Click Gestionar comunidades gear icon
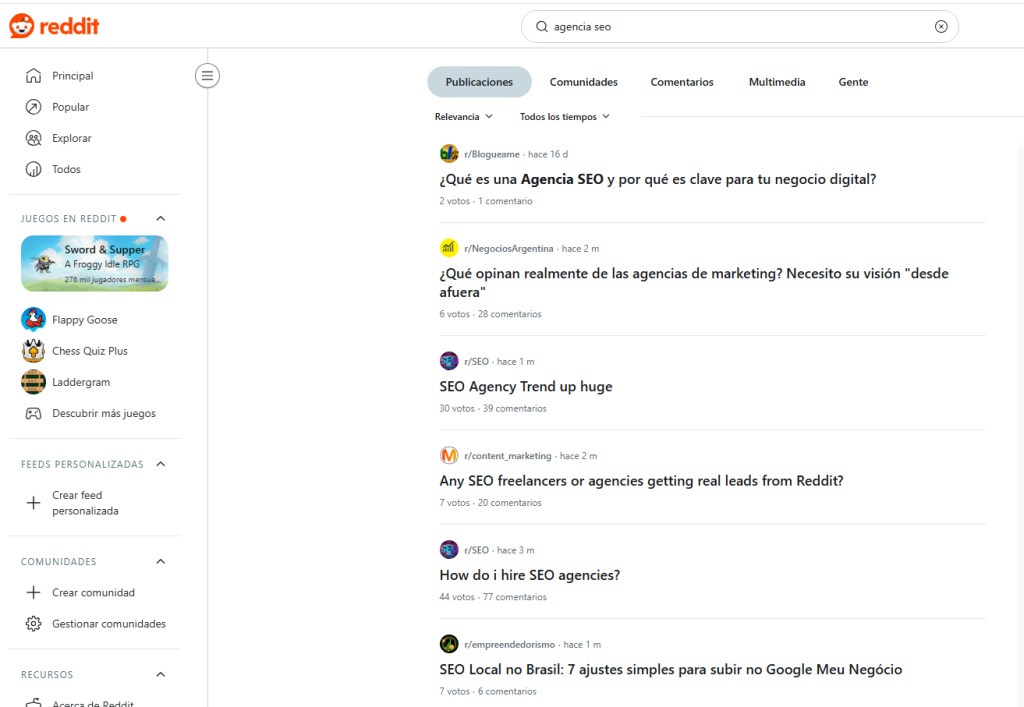The width and height of the screenshot is (1024, 707). (34, 624)
